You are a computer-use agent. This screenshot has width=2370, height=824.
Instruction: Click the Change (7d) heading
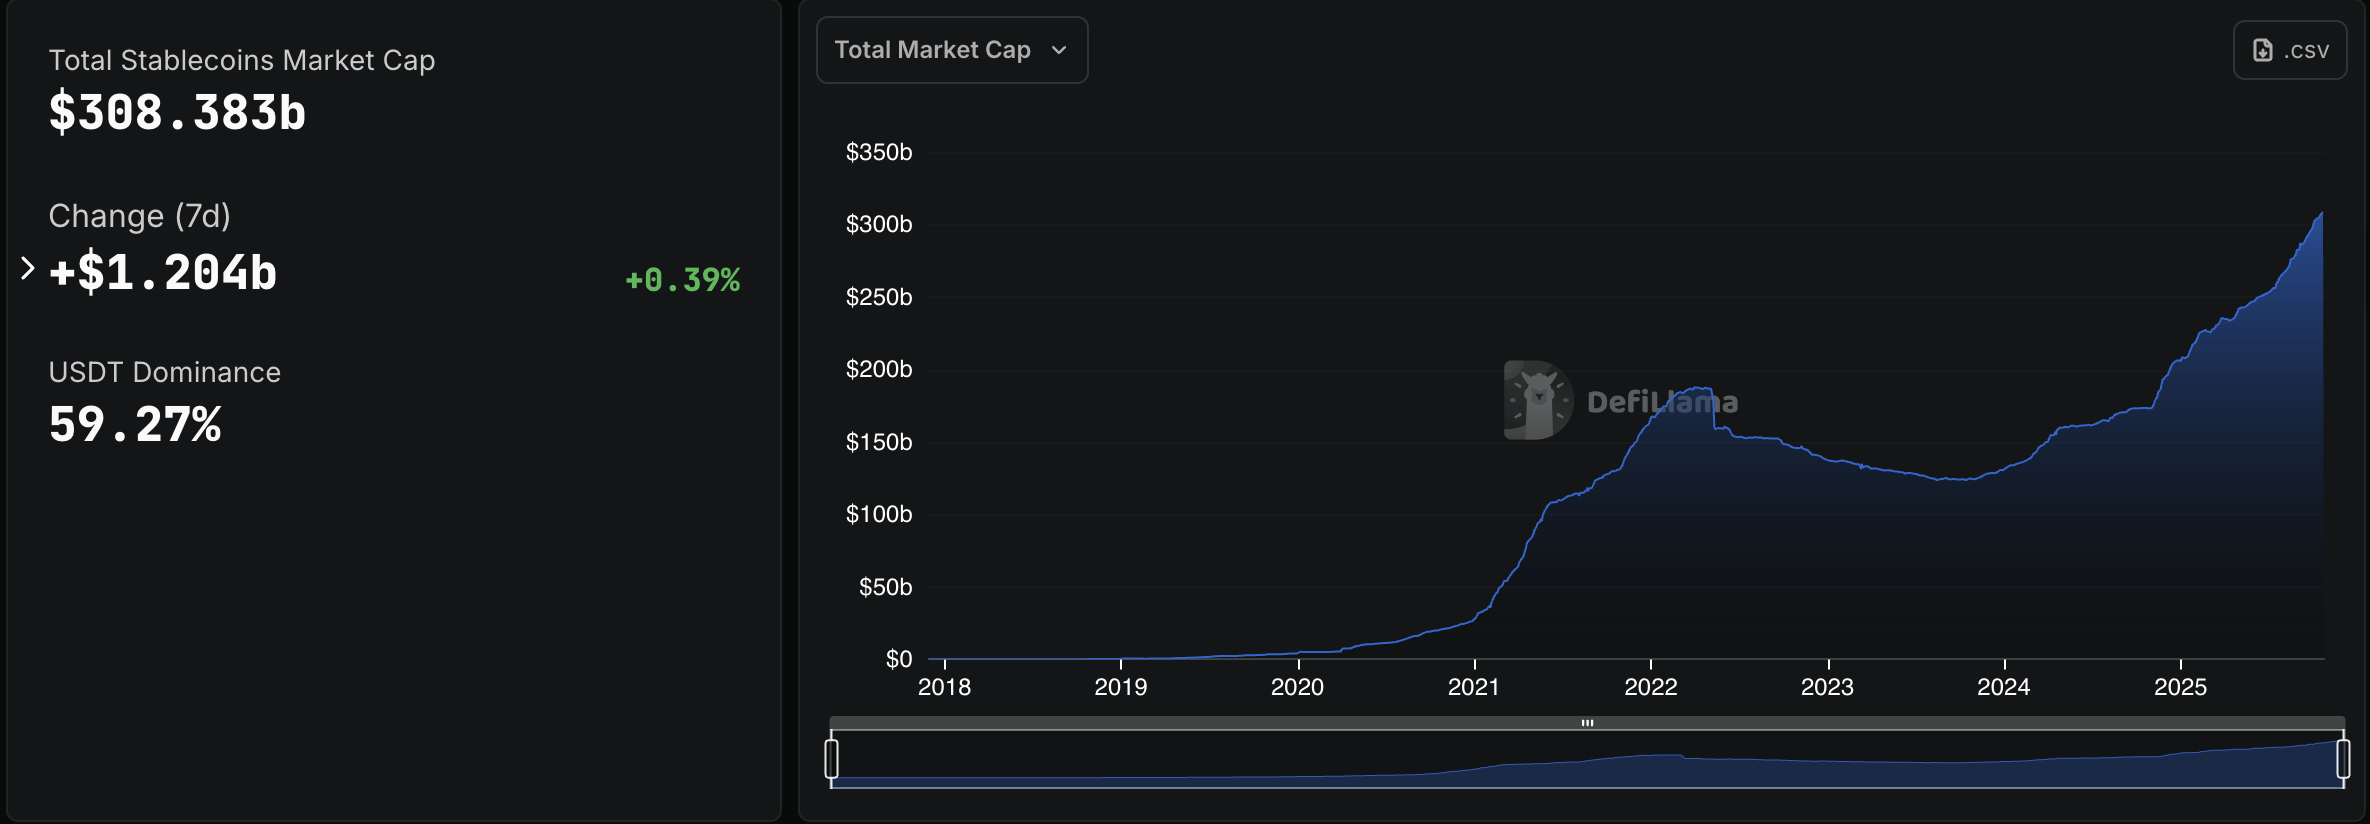click(139, 215)
